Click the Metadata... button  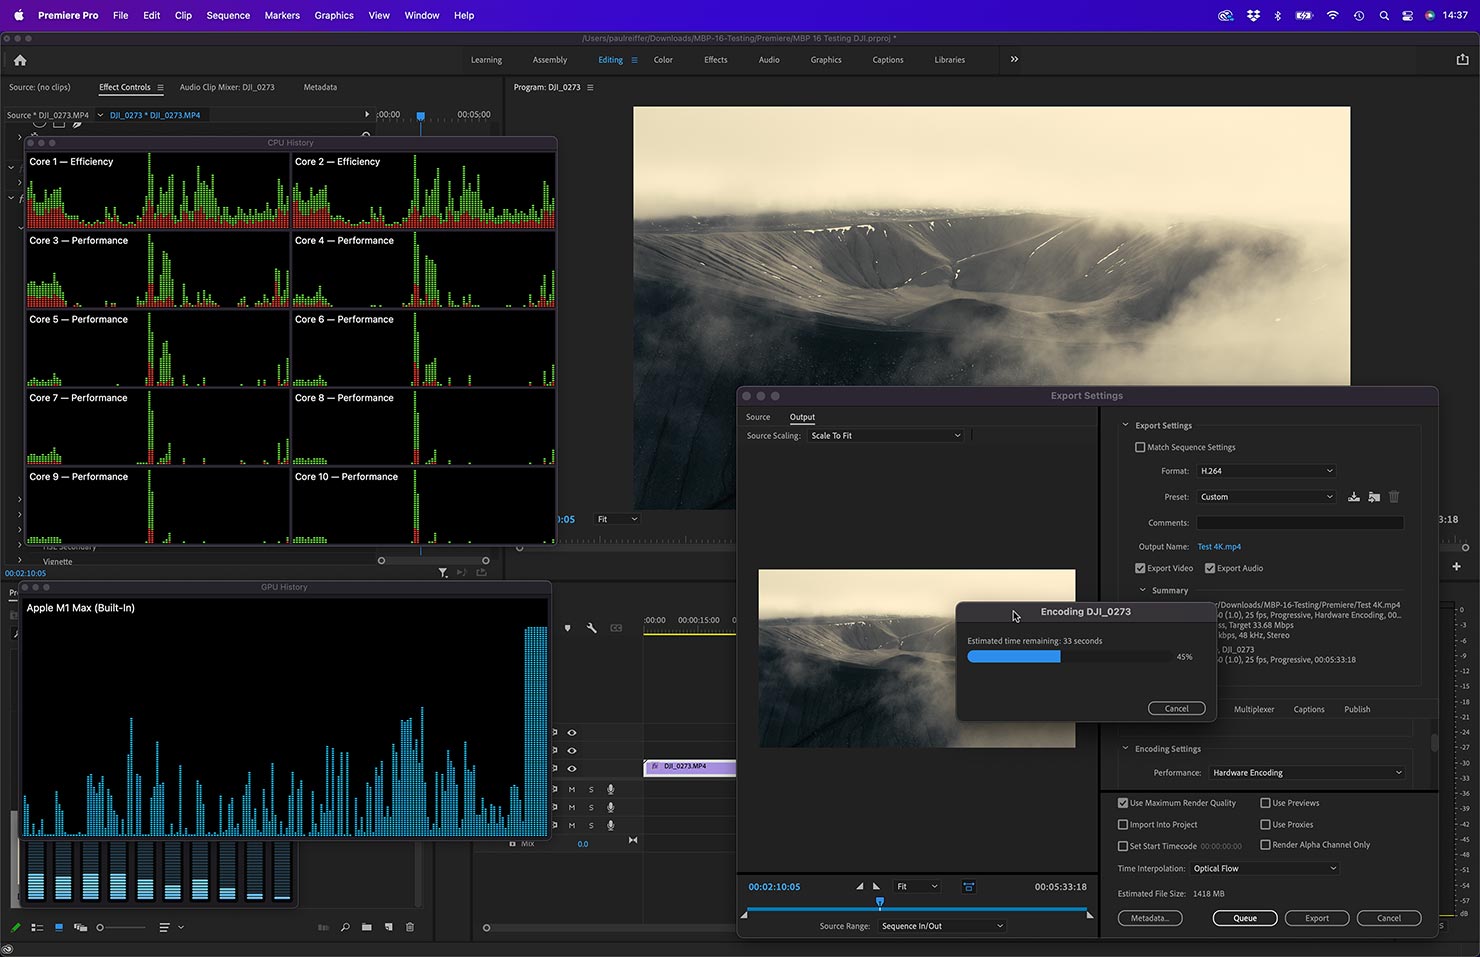tap(1150, 918)
